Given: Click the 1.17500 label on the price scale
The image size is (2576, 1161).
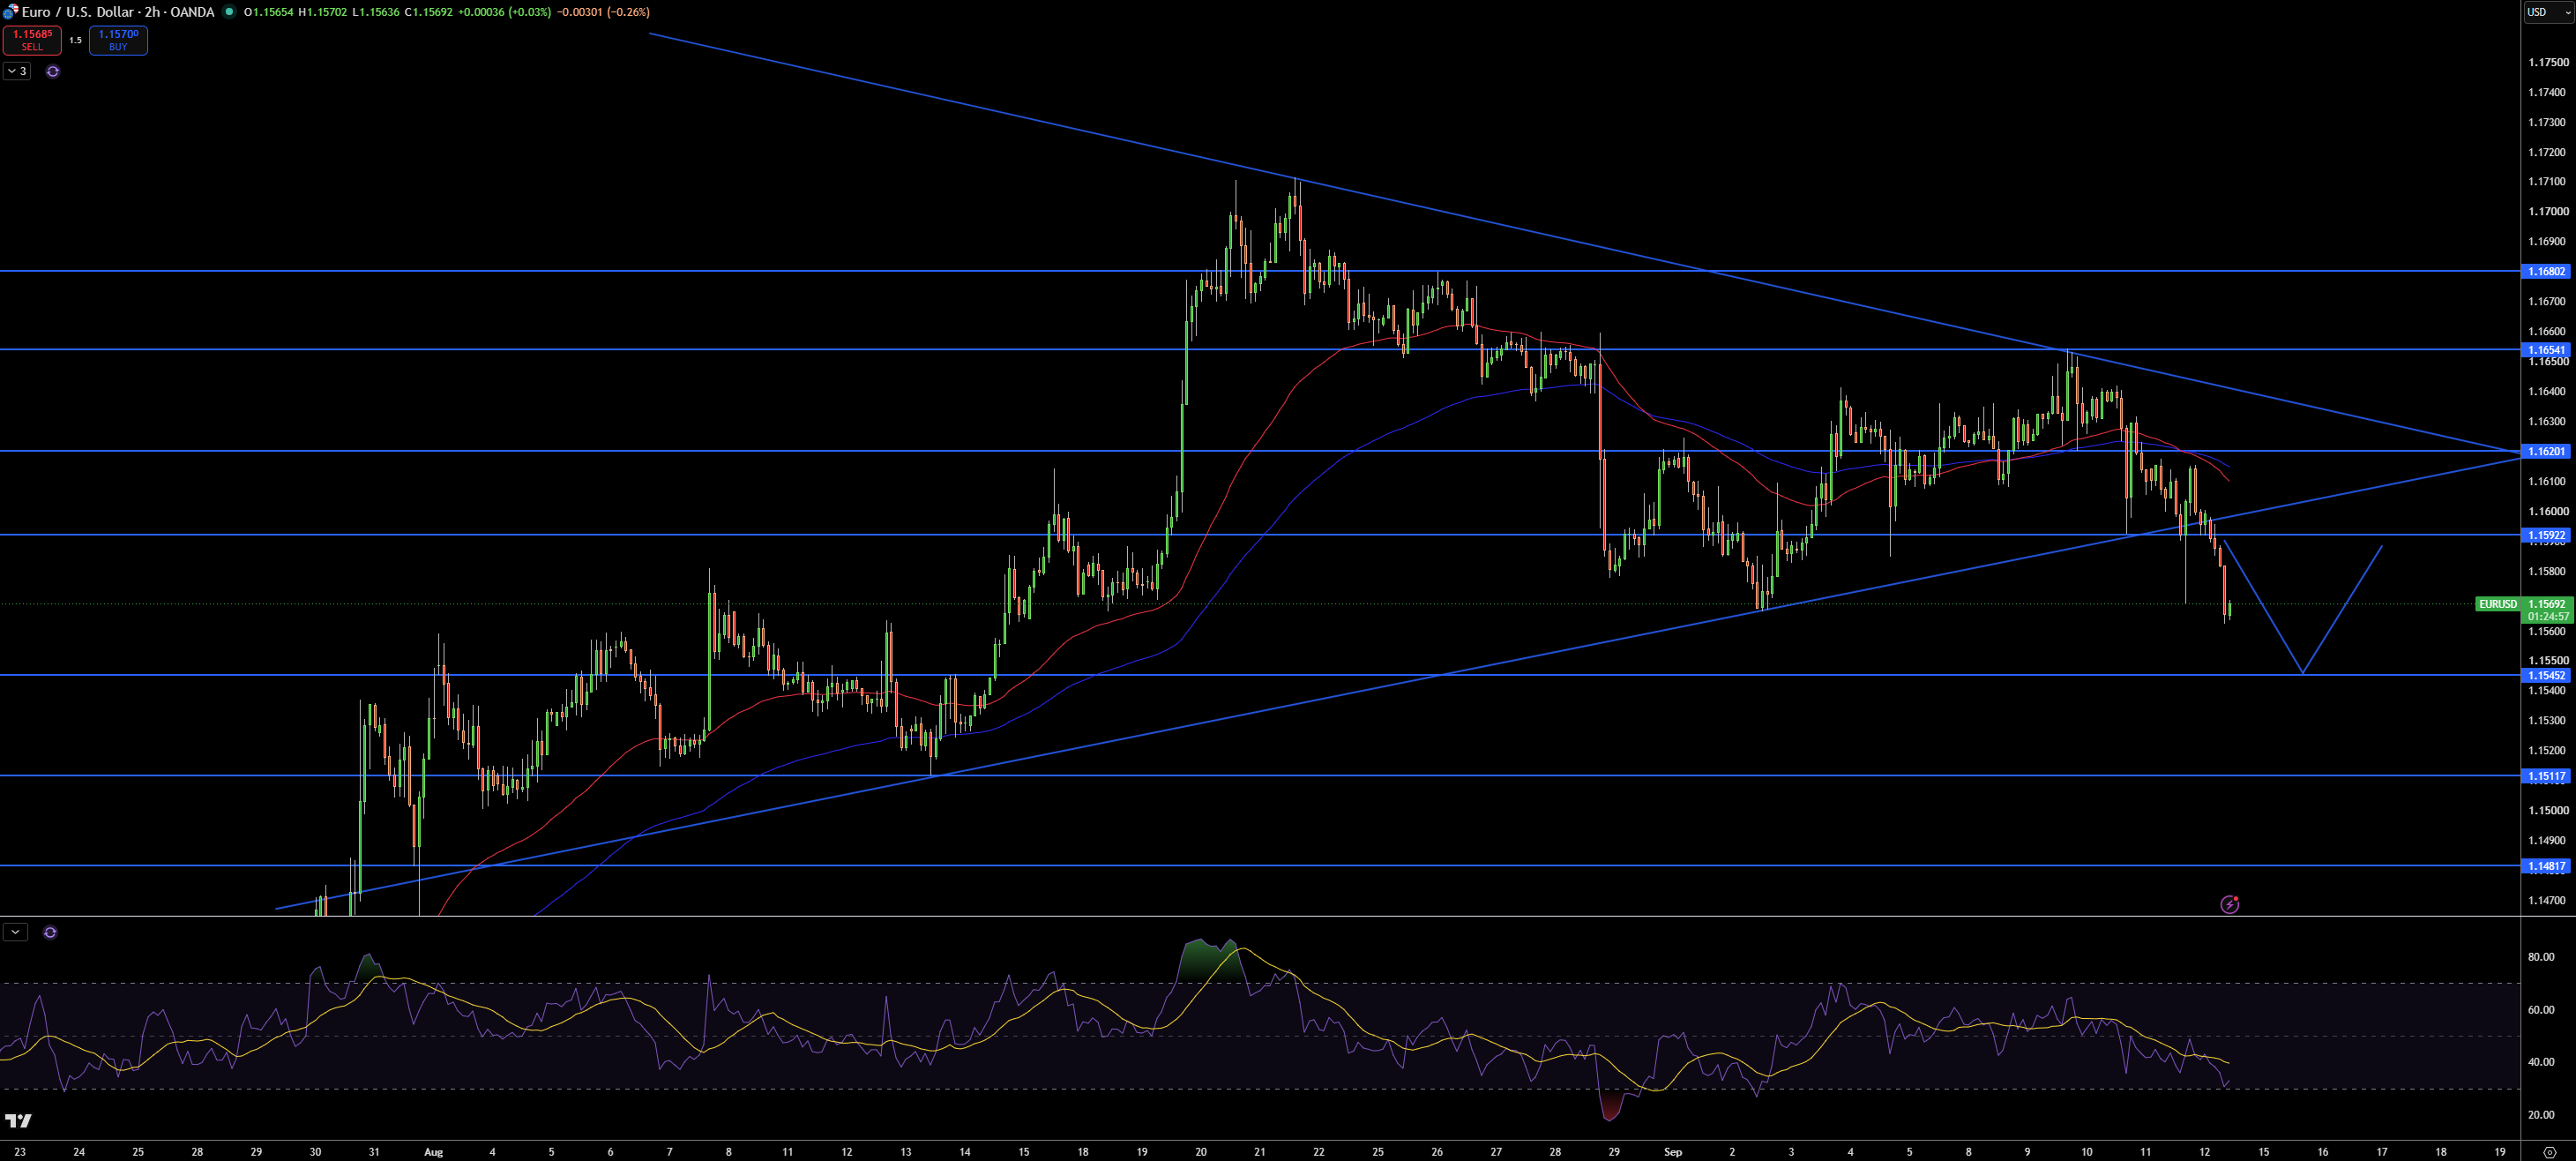Looking at the screenshot, I should [x=2547, y=62].
